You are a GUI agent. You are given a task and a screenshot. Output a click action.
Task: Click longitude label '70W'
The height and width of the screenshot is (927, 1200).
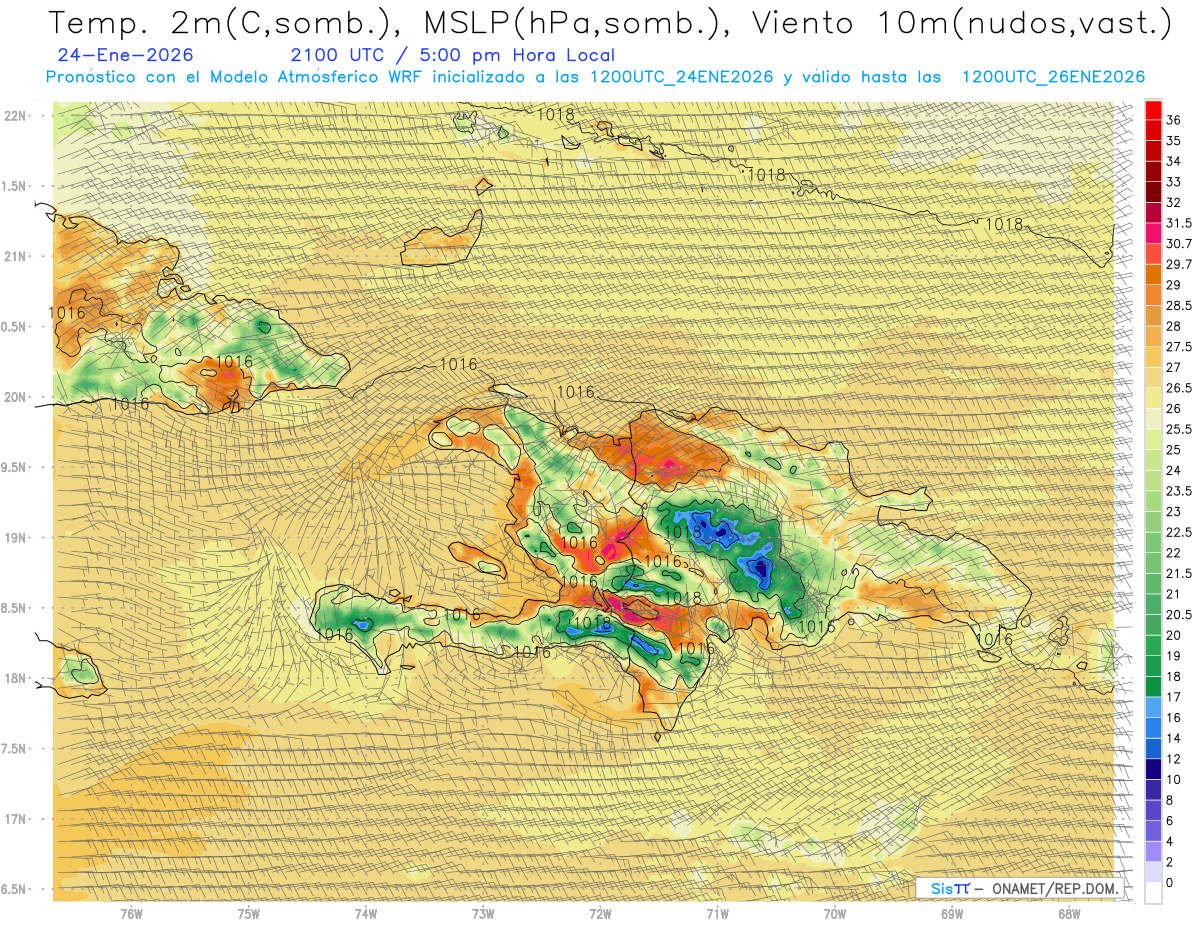(x=835, y=913)
